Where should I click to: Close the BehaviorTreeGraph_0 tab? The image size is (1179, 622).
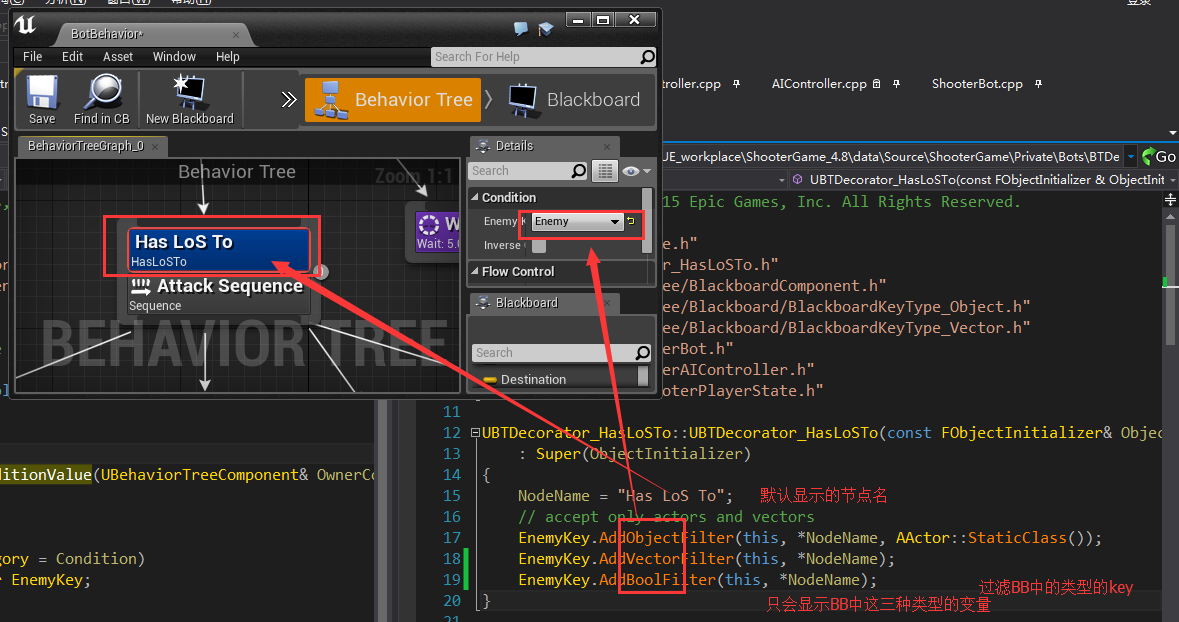[x=155, y=147]
